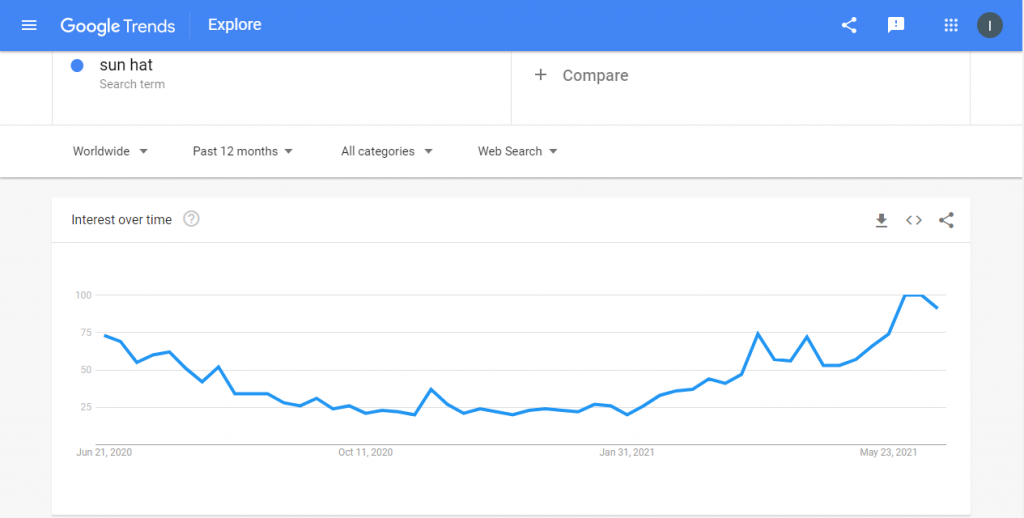Click the plus icon beside Compare

point(540,75)
